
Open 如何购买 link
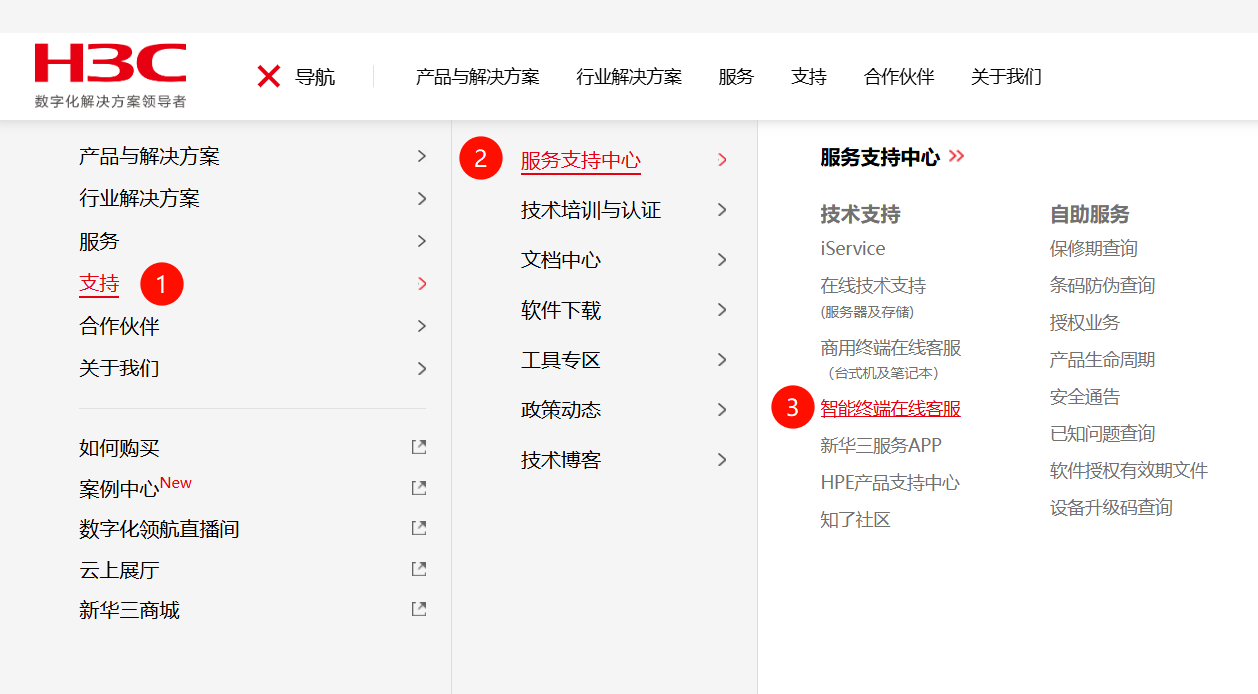(x=119, y=448)
